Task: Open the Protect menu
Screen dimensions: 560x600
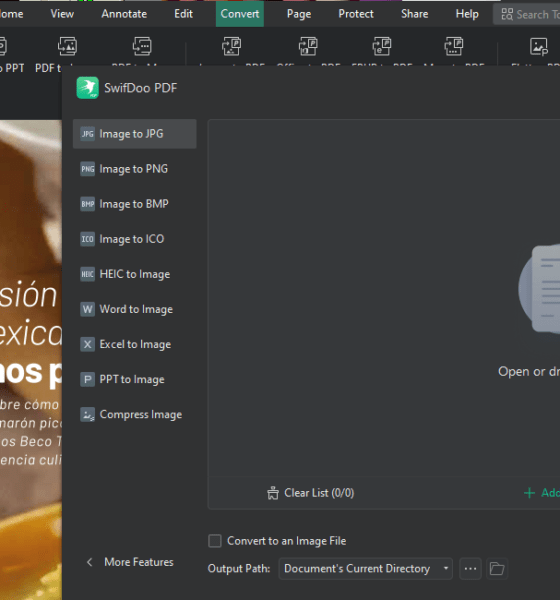Action: click(356, 14)
